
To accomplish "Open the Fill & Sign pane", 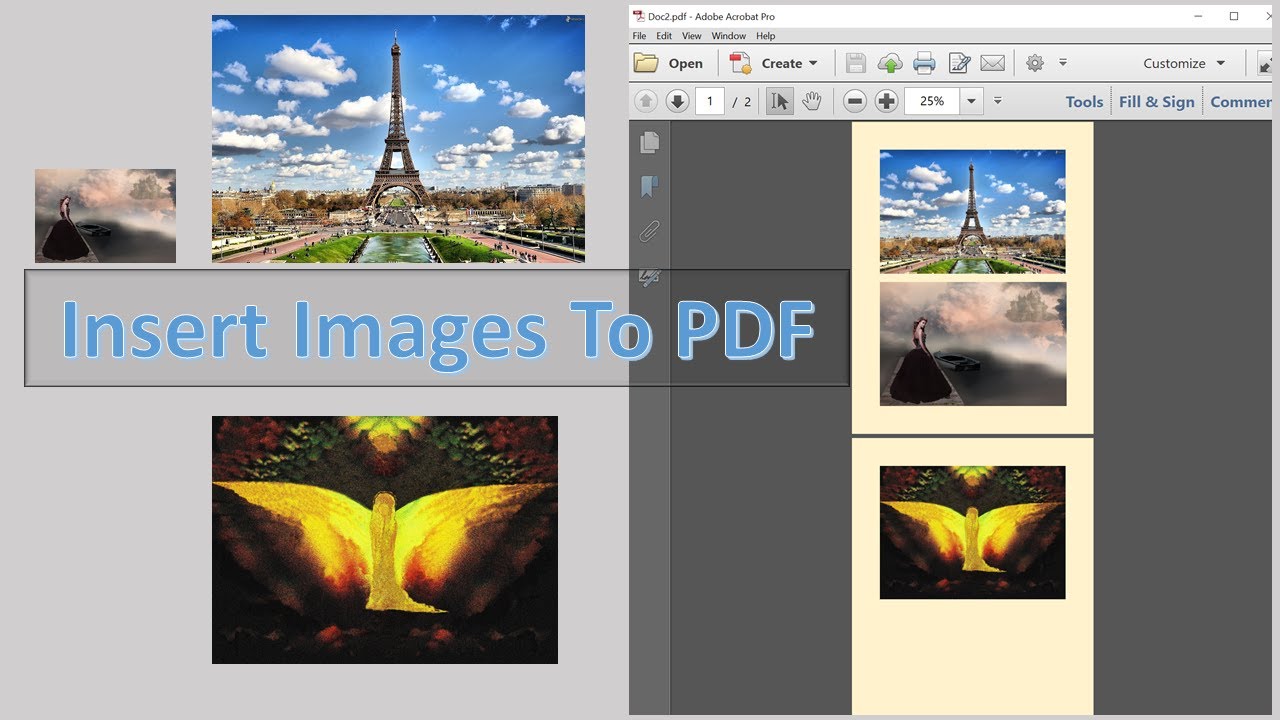I will (x=1157, y=101).
